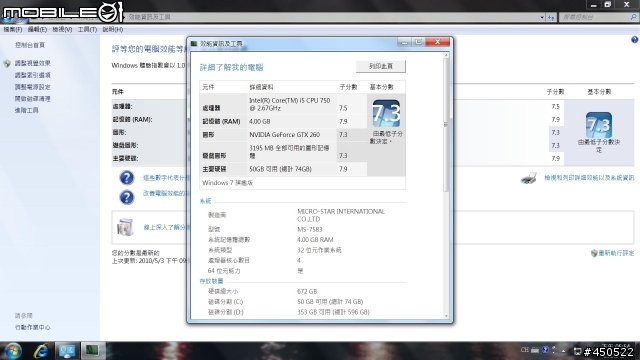The width and height of the screenshot is (640, 360).
Task: Click the 重新執行評定 link
Action: point(616,253)
